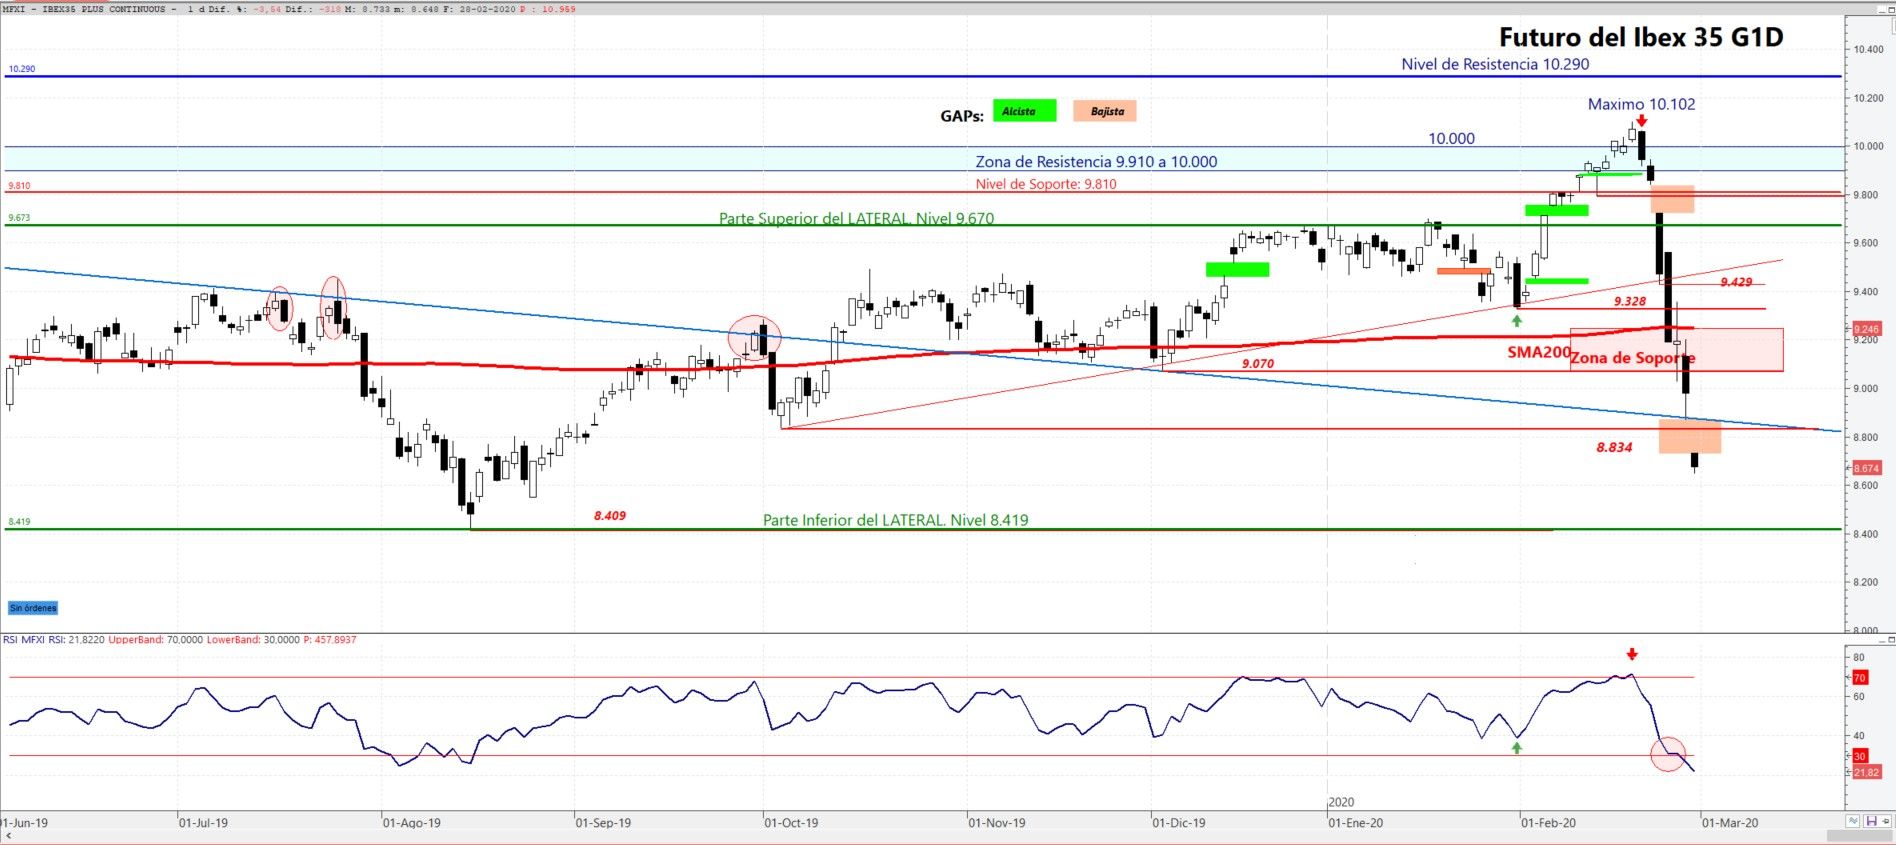1896x845 pixels.
Task: Click the 'Zona de Soporte' label
Action: coord(1632,358)
